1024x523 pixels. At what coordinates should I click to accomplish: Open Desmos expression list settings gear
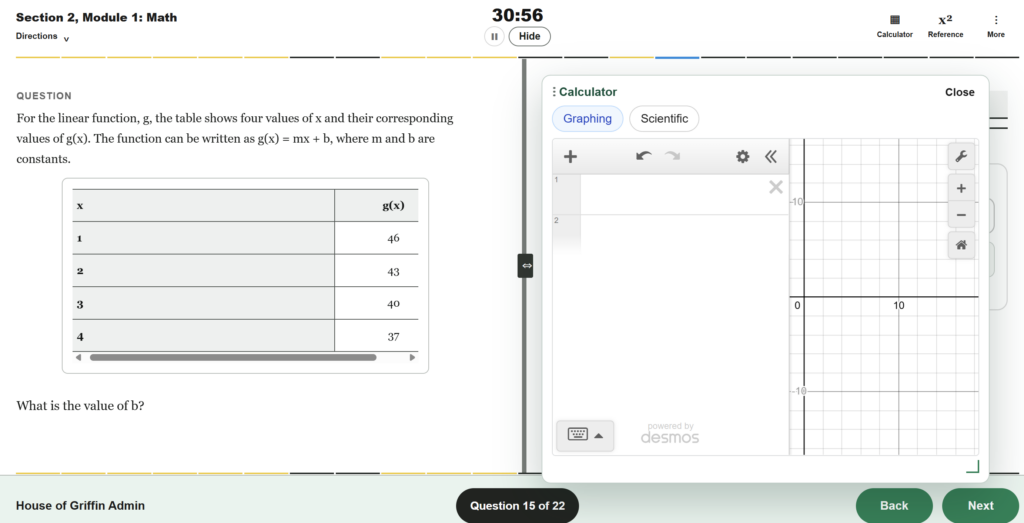(743, 157)
